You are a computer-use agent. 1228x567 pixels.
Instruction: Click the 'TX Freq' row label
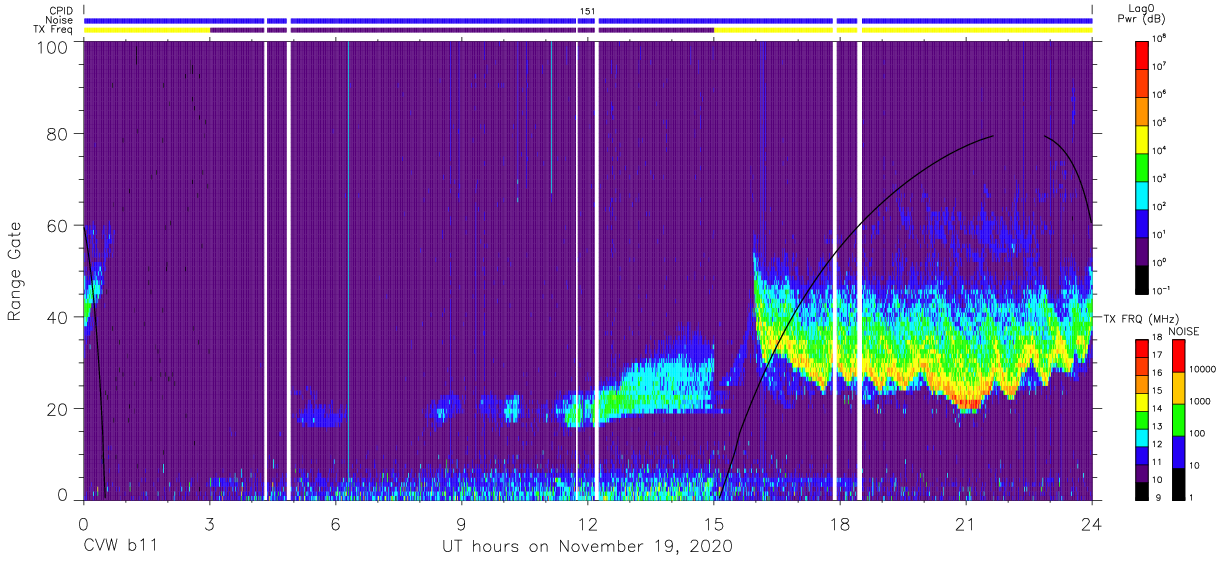point(54,30)
